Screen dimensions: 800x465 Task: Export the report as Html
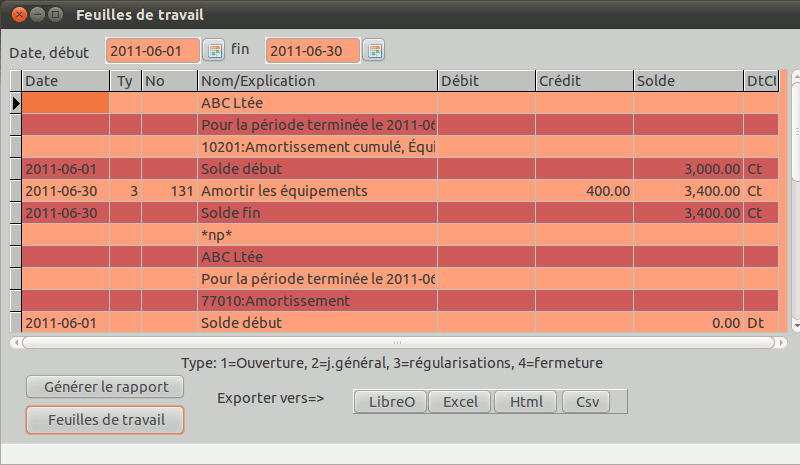coord(526,401)
